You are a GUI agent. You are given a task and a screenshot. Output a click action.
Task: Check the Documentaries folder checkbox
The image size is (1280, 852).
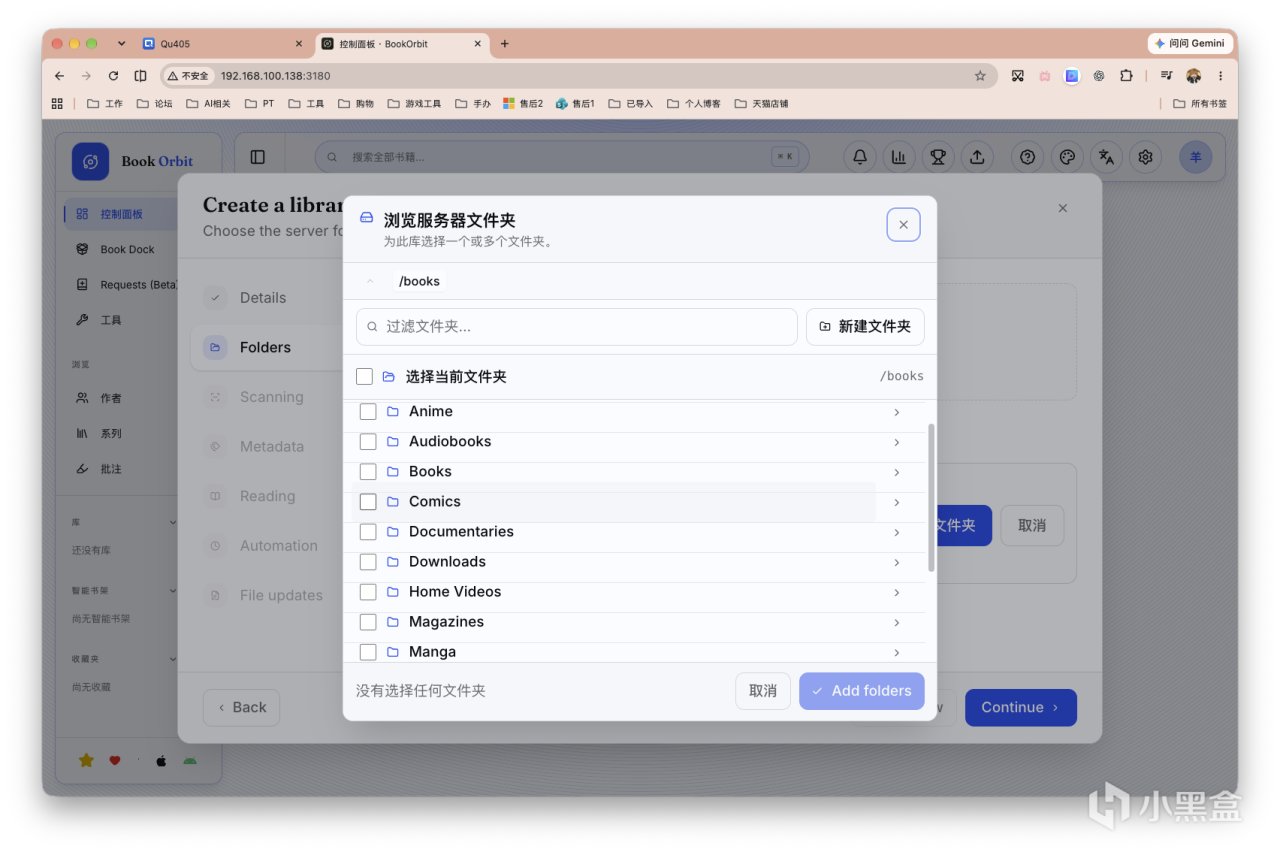pos(368,532)
